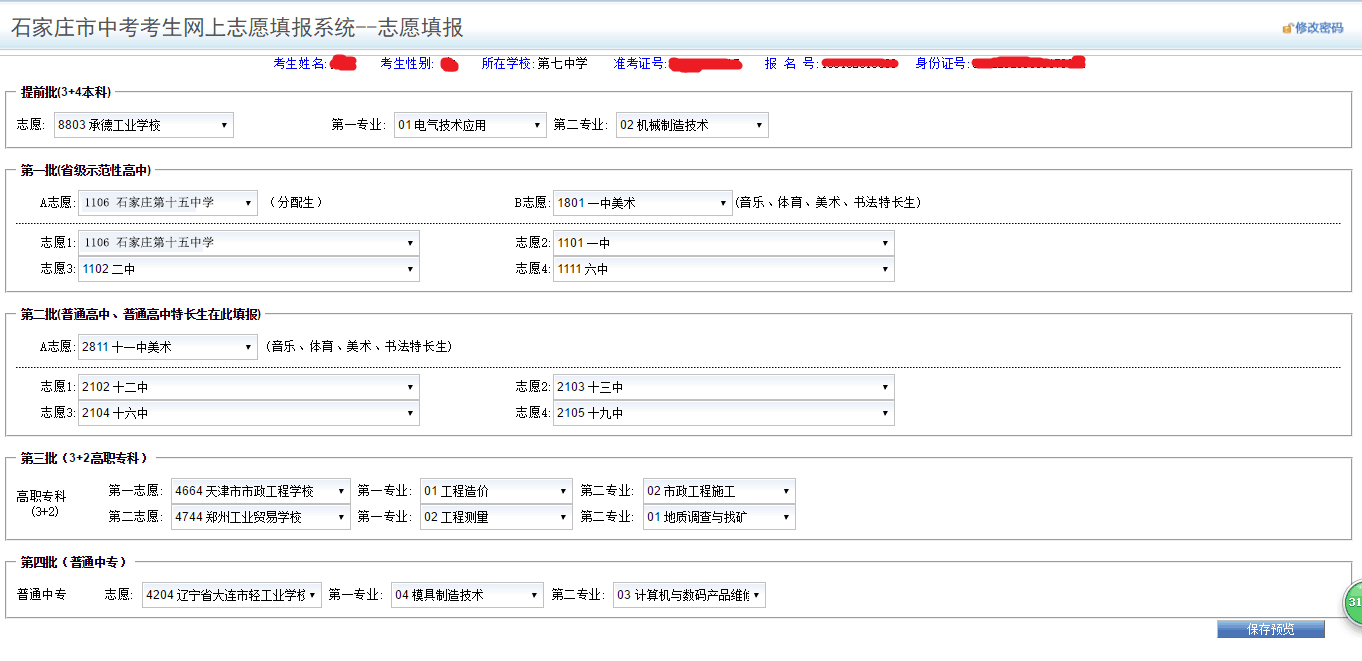Open the 04 模具制造技术 major dropdown

pyautogui.click(x=467, y=595)
